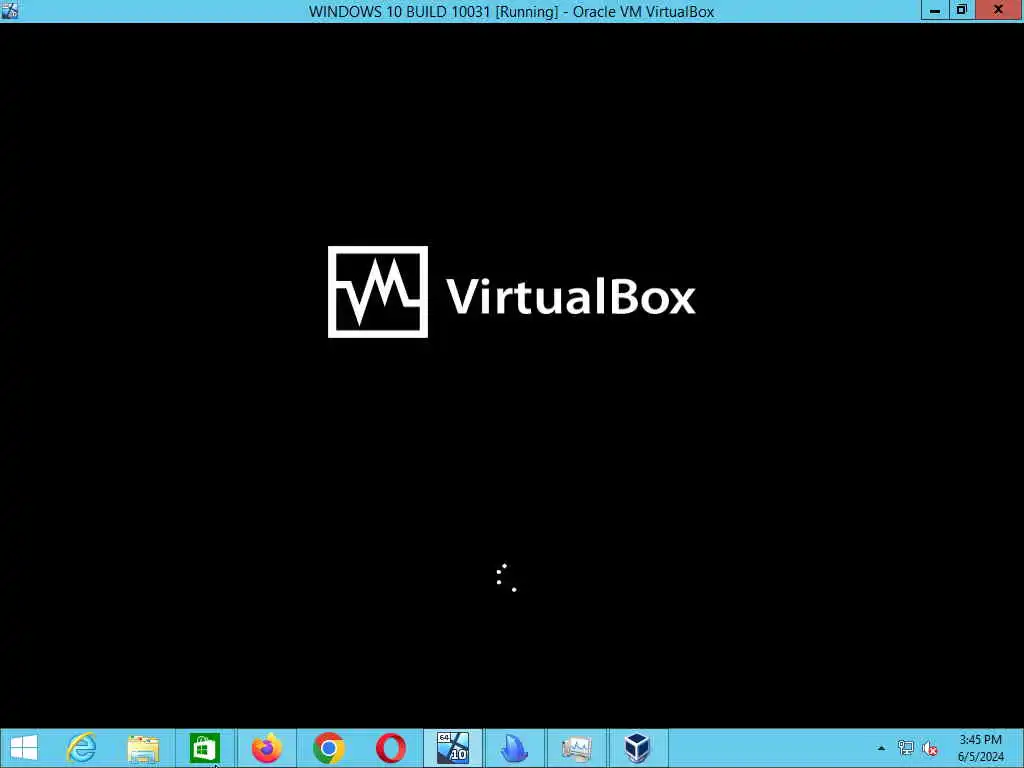1024x768 pixels.
Task: Launch Internet Explorer from the taskbar
Action: pos(82,748)
